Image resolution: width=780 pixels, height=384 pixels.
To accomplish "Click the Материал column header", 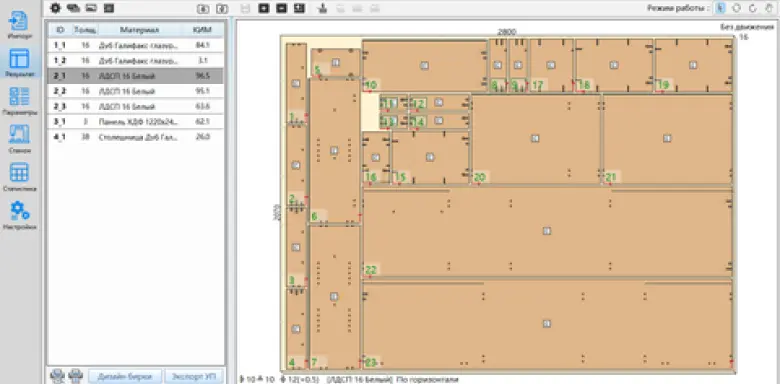I will 139,30.
